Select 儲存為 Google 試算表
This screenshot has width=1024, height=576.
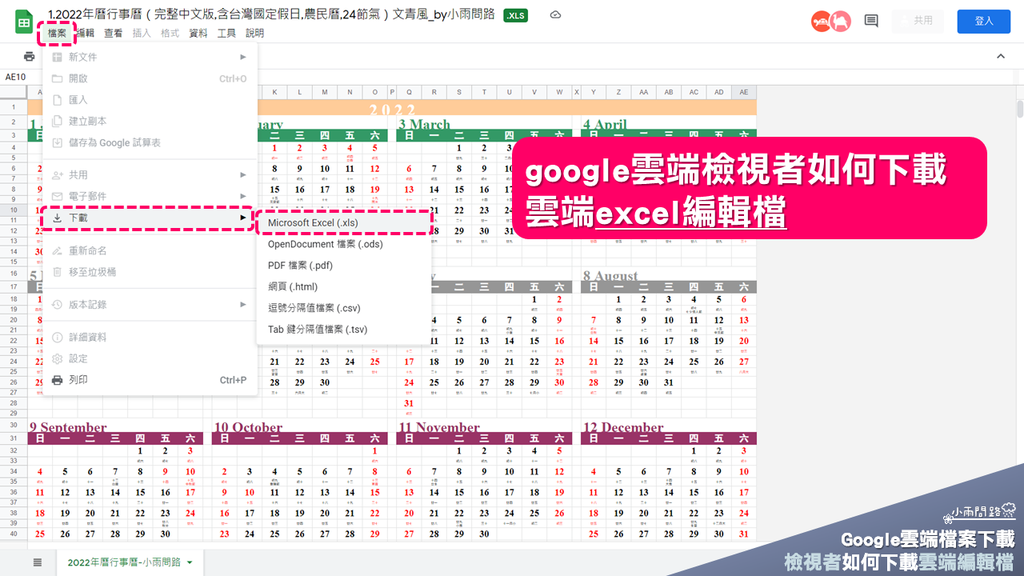[x=150, y=143]
